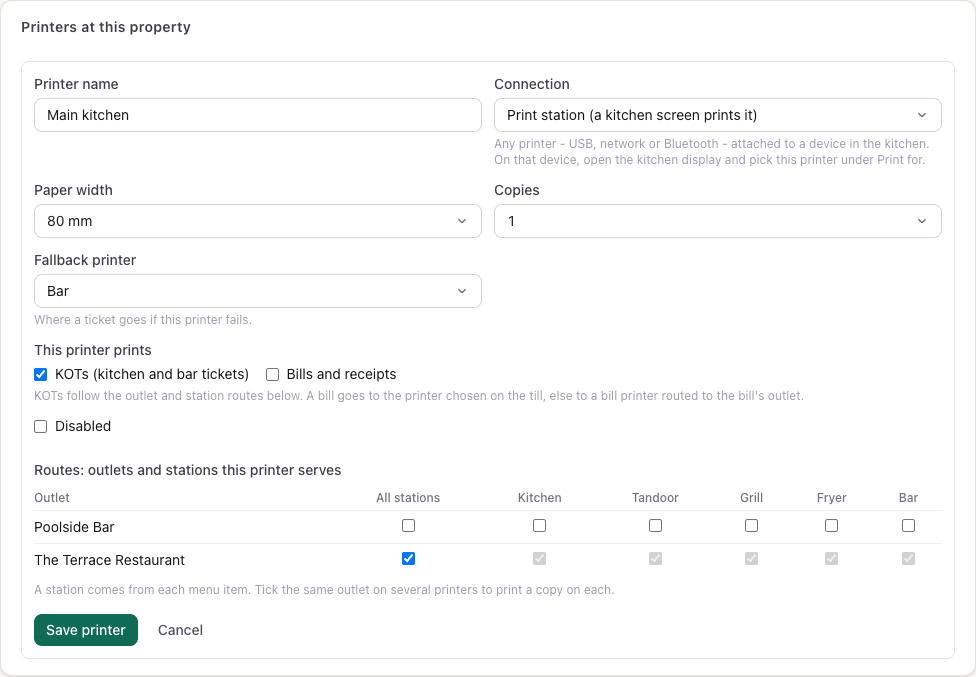Viewport: 976px width, 677px height.
Task: Untick All stations for The Terrace Restaurant
Action: coord(408,559)
